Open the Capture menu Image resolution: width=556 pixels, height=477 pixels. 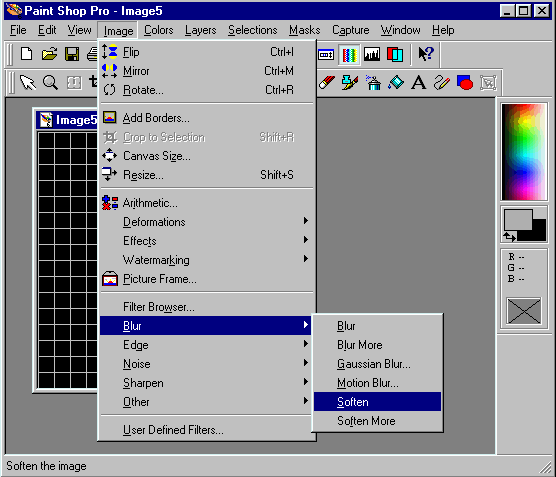tap(350, 30)
